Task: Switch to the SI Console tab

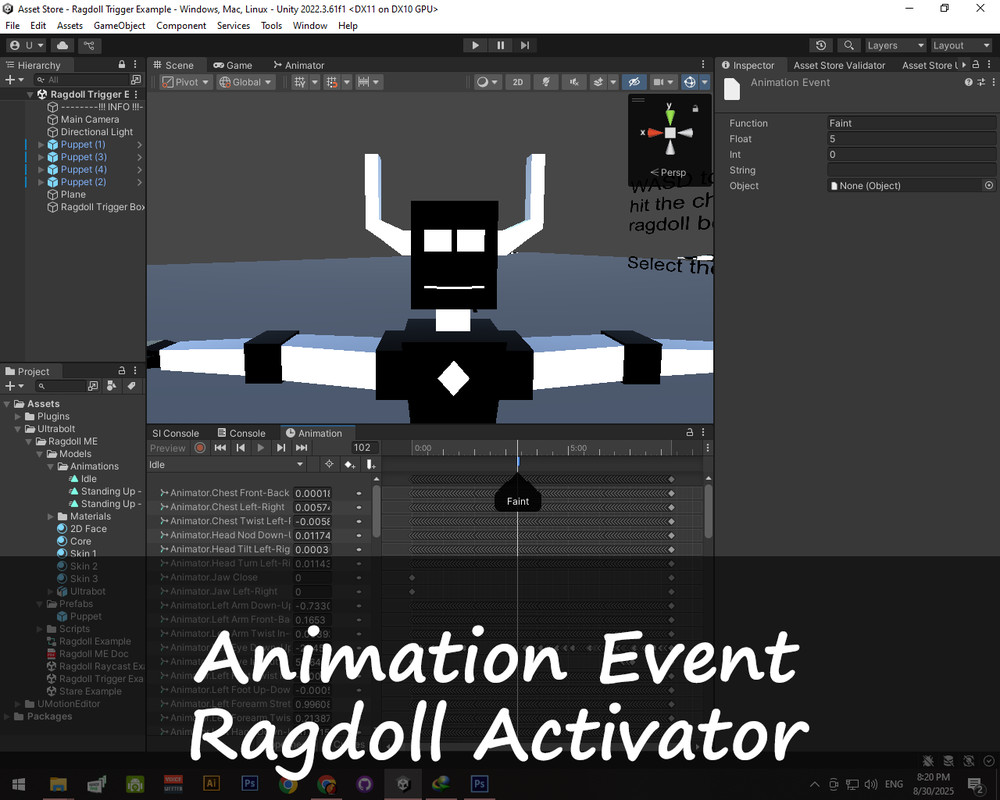Action: coord(175,433)
